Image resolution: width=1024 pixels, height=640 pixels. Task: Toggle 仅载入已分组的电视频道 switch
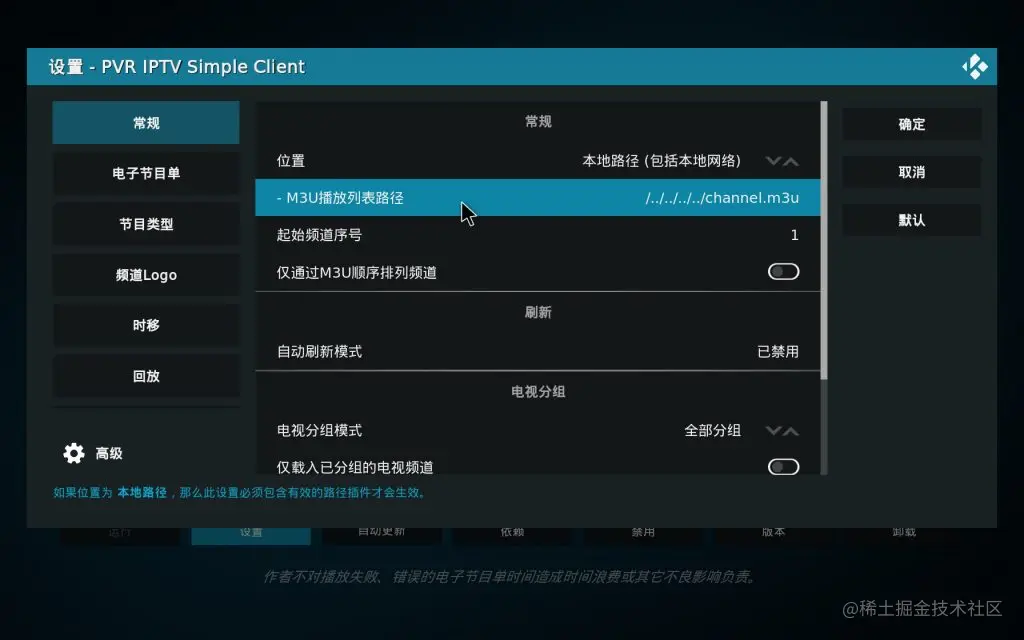tap(783, 467)
